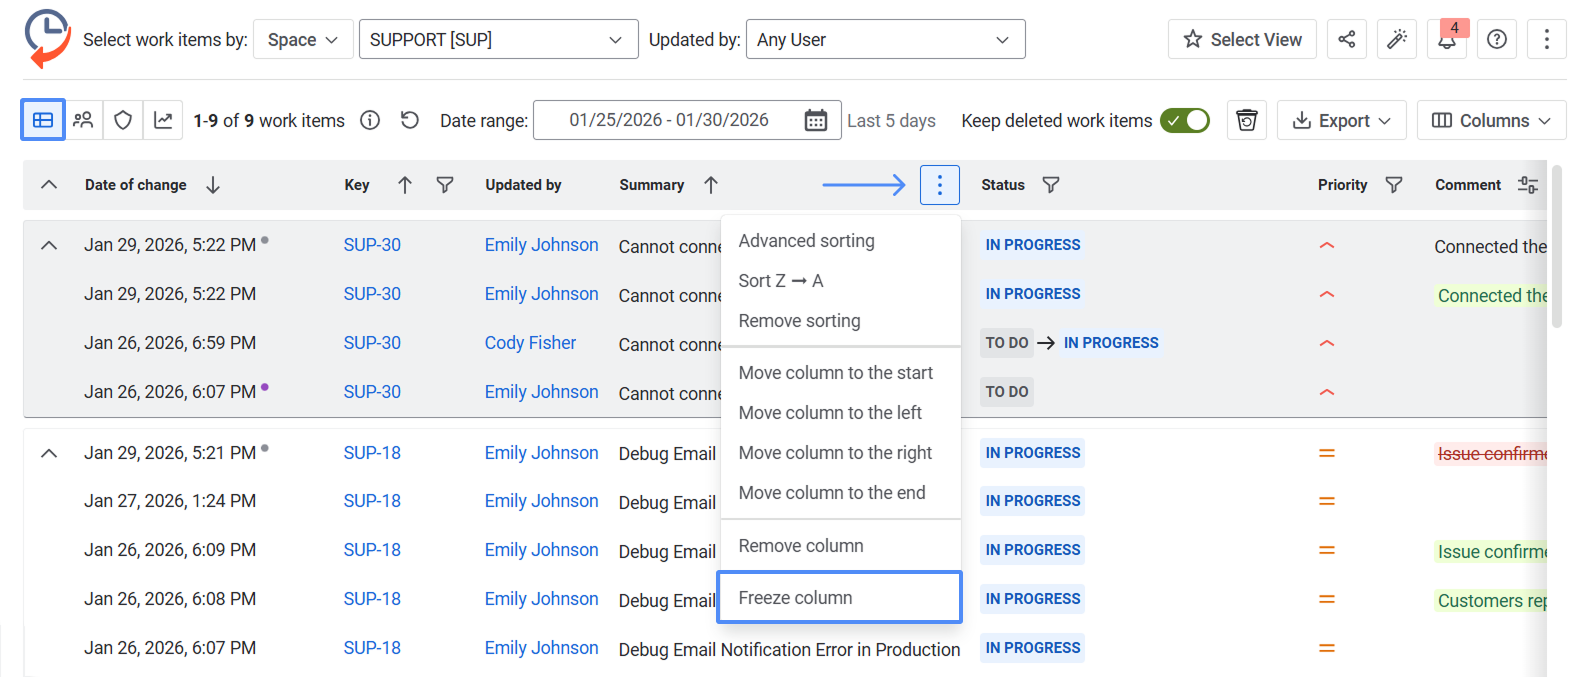Switch to the users view toggle

83,120
